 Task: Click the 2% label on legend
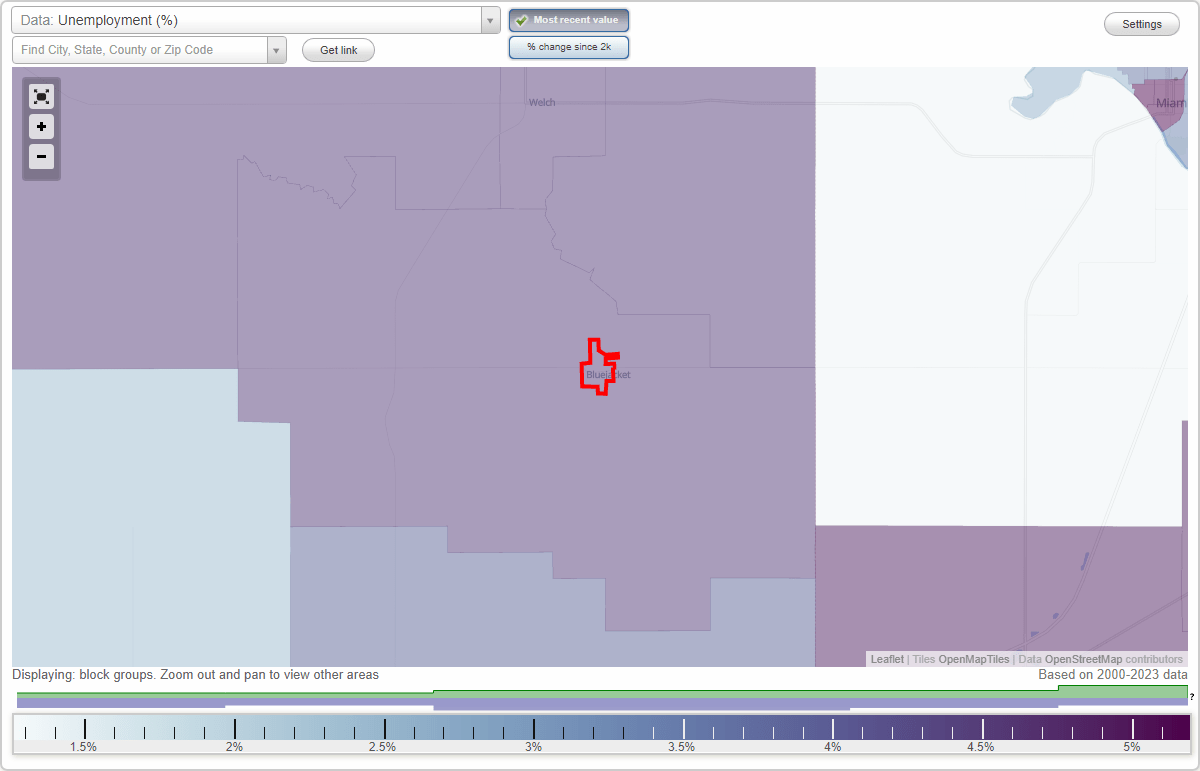click(234, 747)
